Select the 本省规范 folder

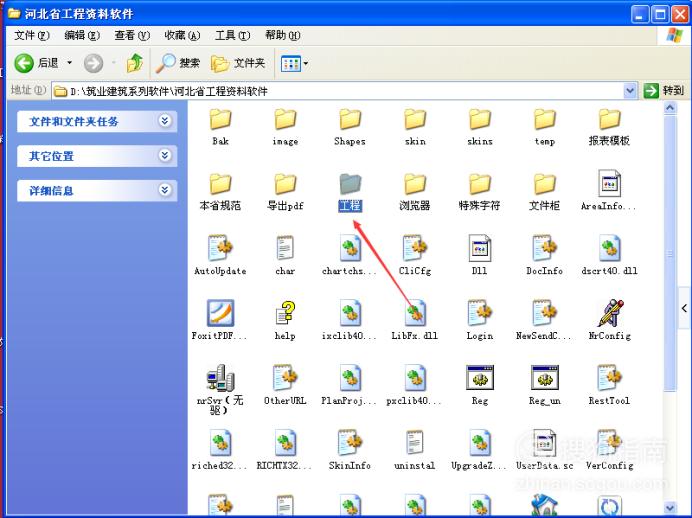[x=220, y=191]
